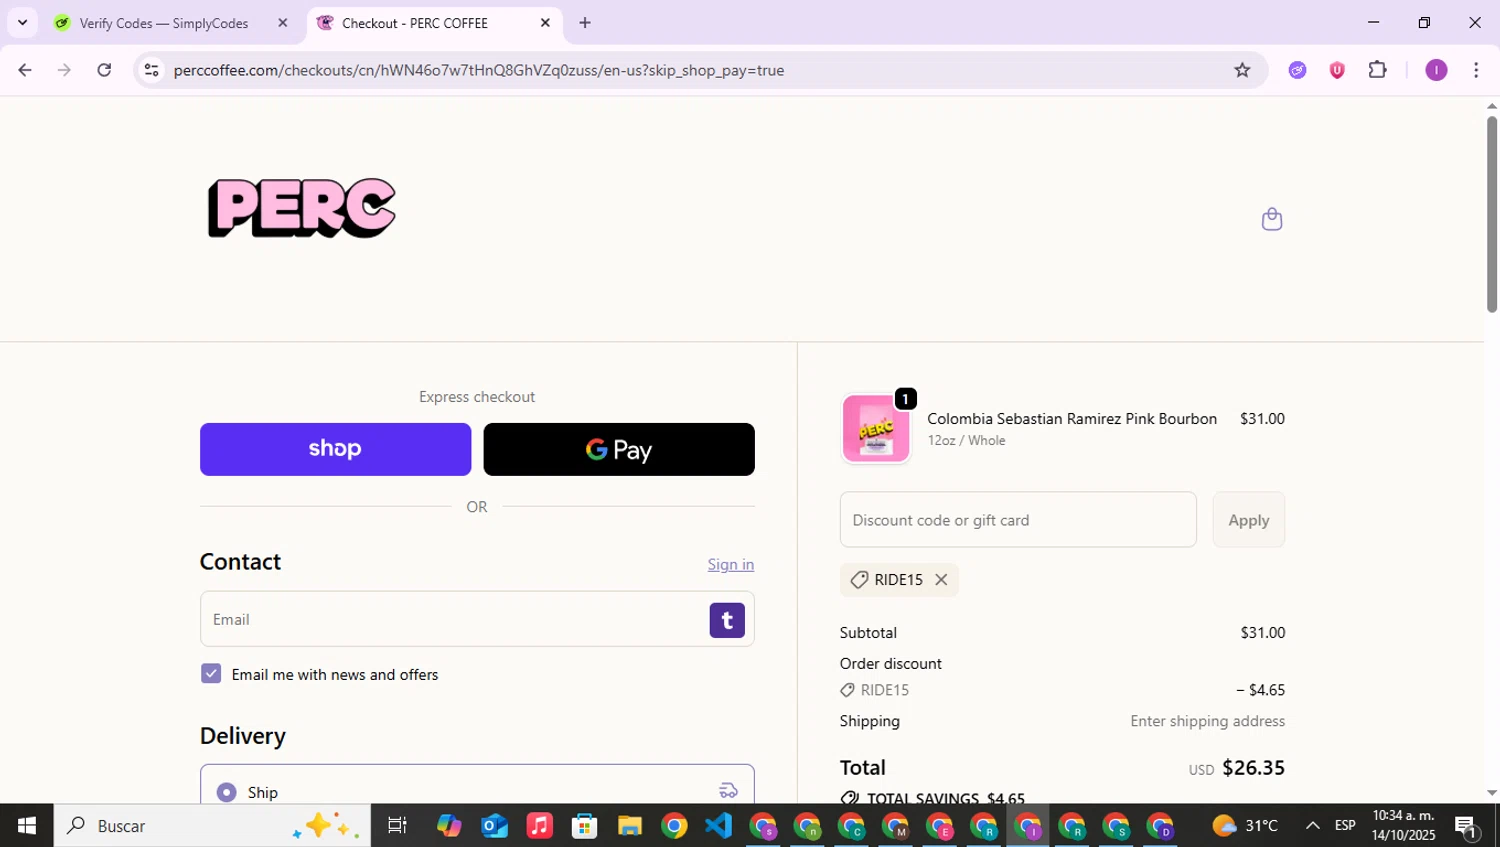
Task: Click the Apply discount button
Action: (1249, 520)
